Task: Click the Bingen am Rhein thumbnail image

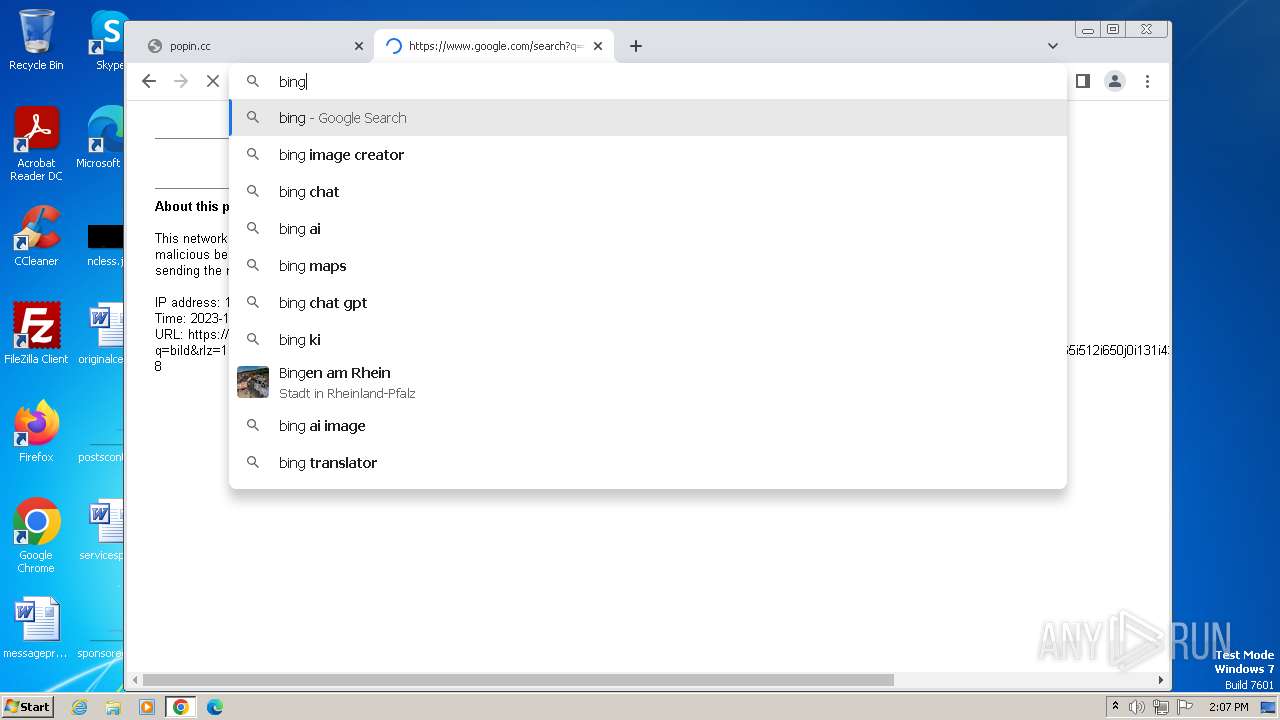Action: coord(253,382)
